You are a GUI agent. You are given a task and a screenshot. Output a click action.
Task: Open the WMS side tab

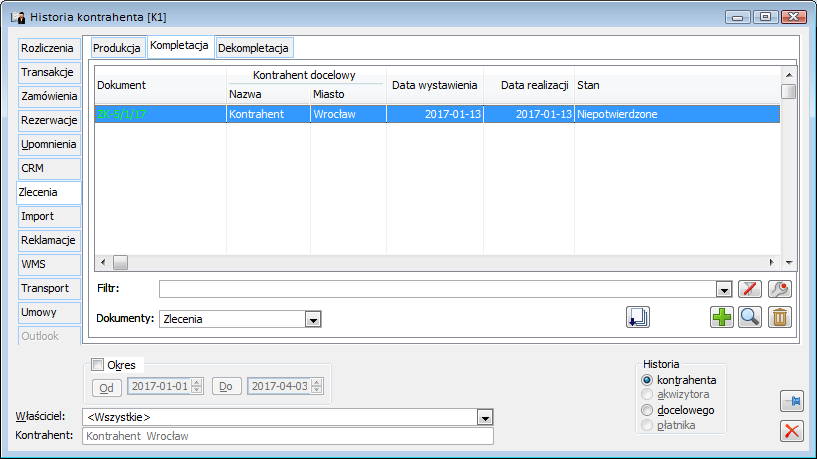pos(47,264)
